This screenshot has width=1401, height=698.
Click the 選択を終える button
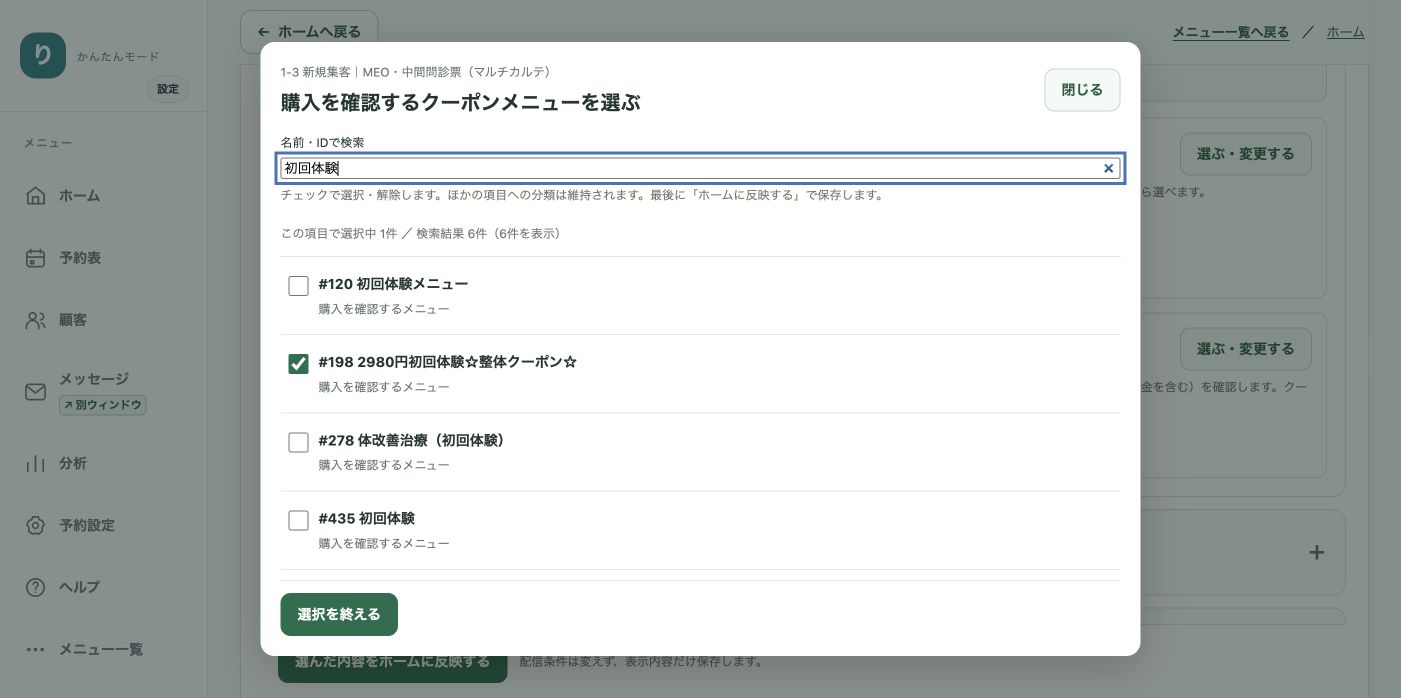click(x=339, y=614)
